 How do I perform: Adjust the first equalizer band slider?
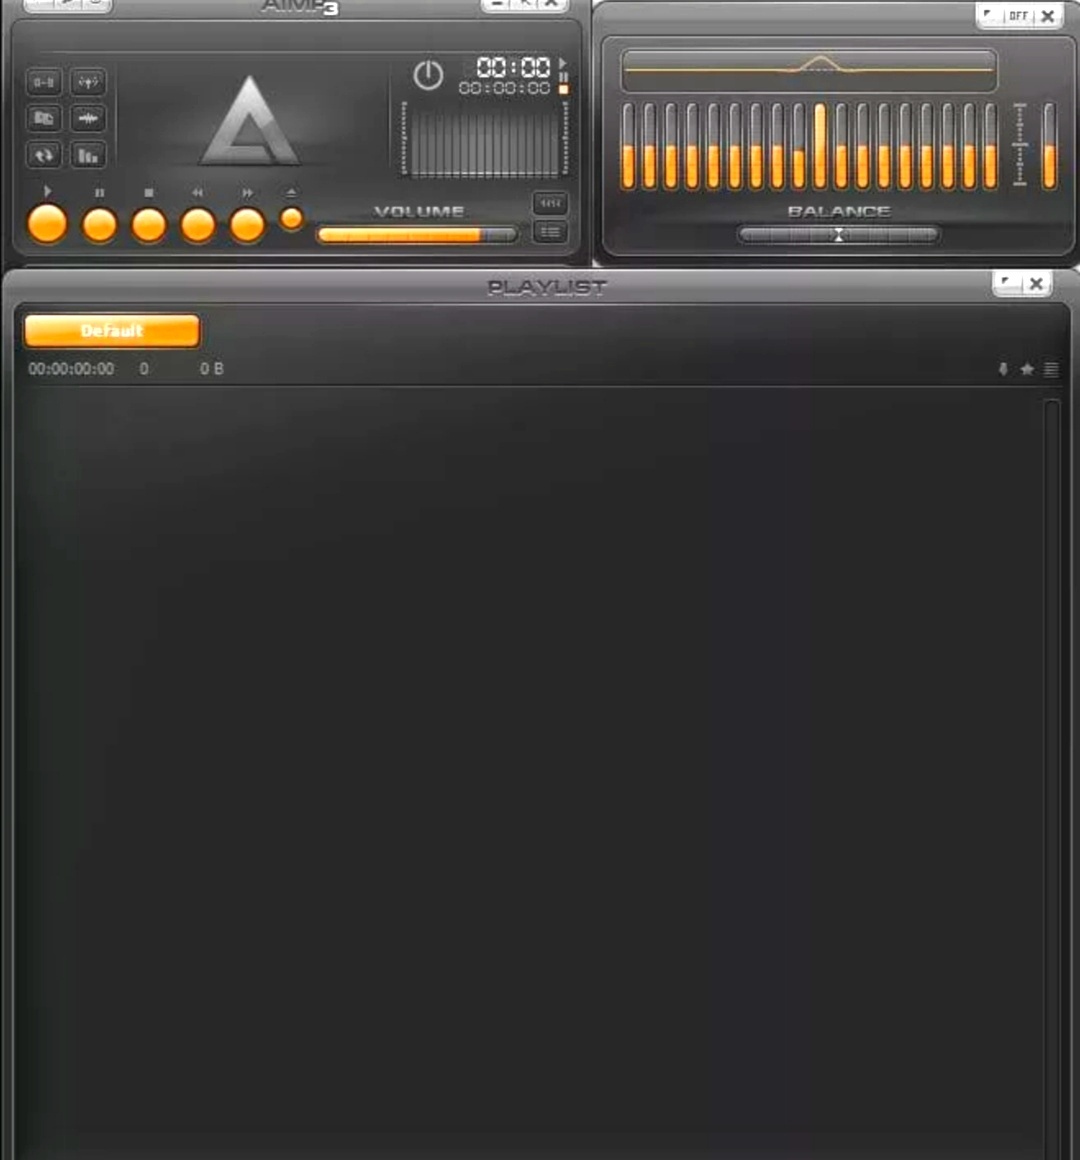click(629, 146)
